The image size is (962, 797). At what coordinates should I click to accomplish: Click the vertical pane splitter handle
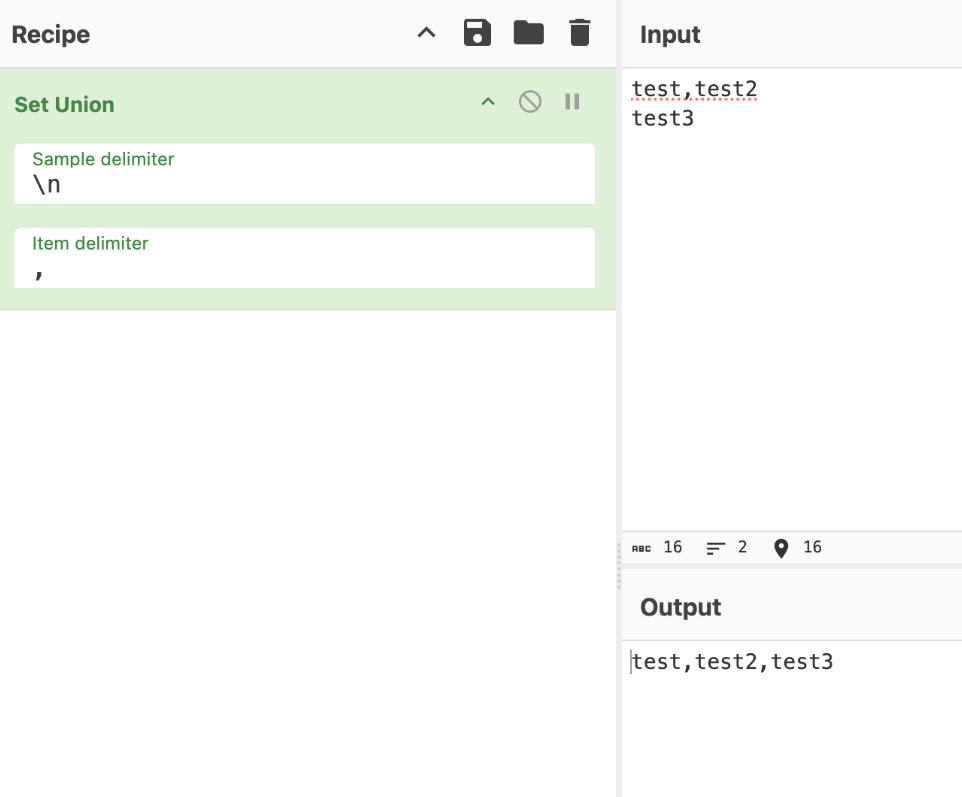point(618,566)
